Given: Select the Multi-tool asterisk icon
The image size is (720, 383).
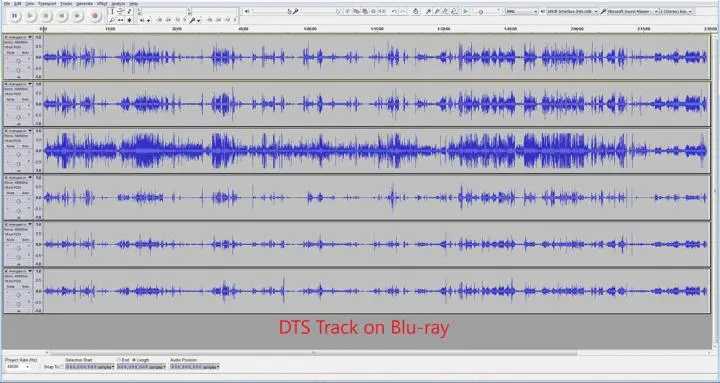Looking at the screenshot, I should [x=129, y=20].
